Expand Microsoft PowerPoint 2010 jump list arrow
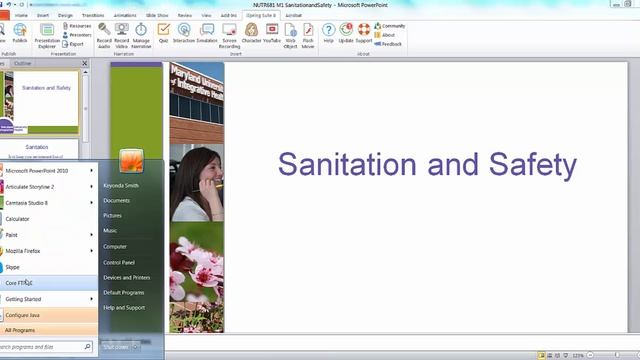Screen dimensions: 640x360 (91, 171)
